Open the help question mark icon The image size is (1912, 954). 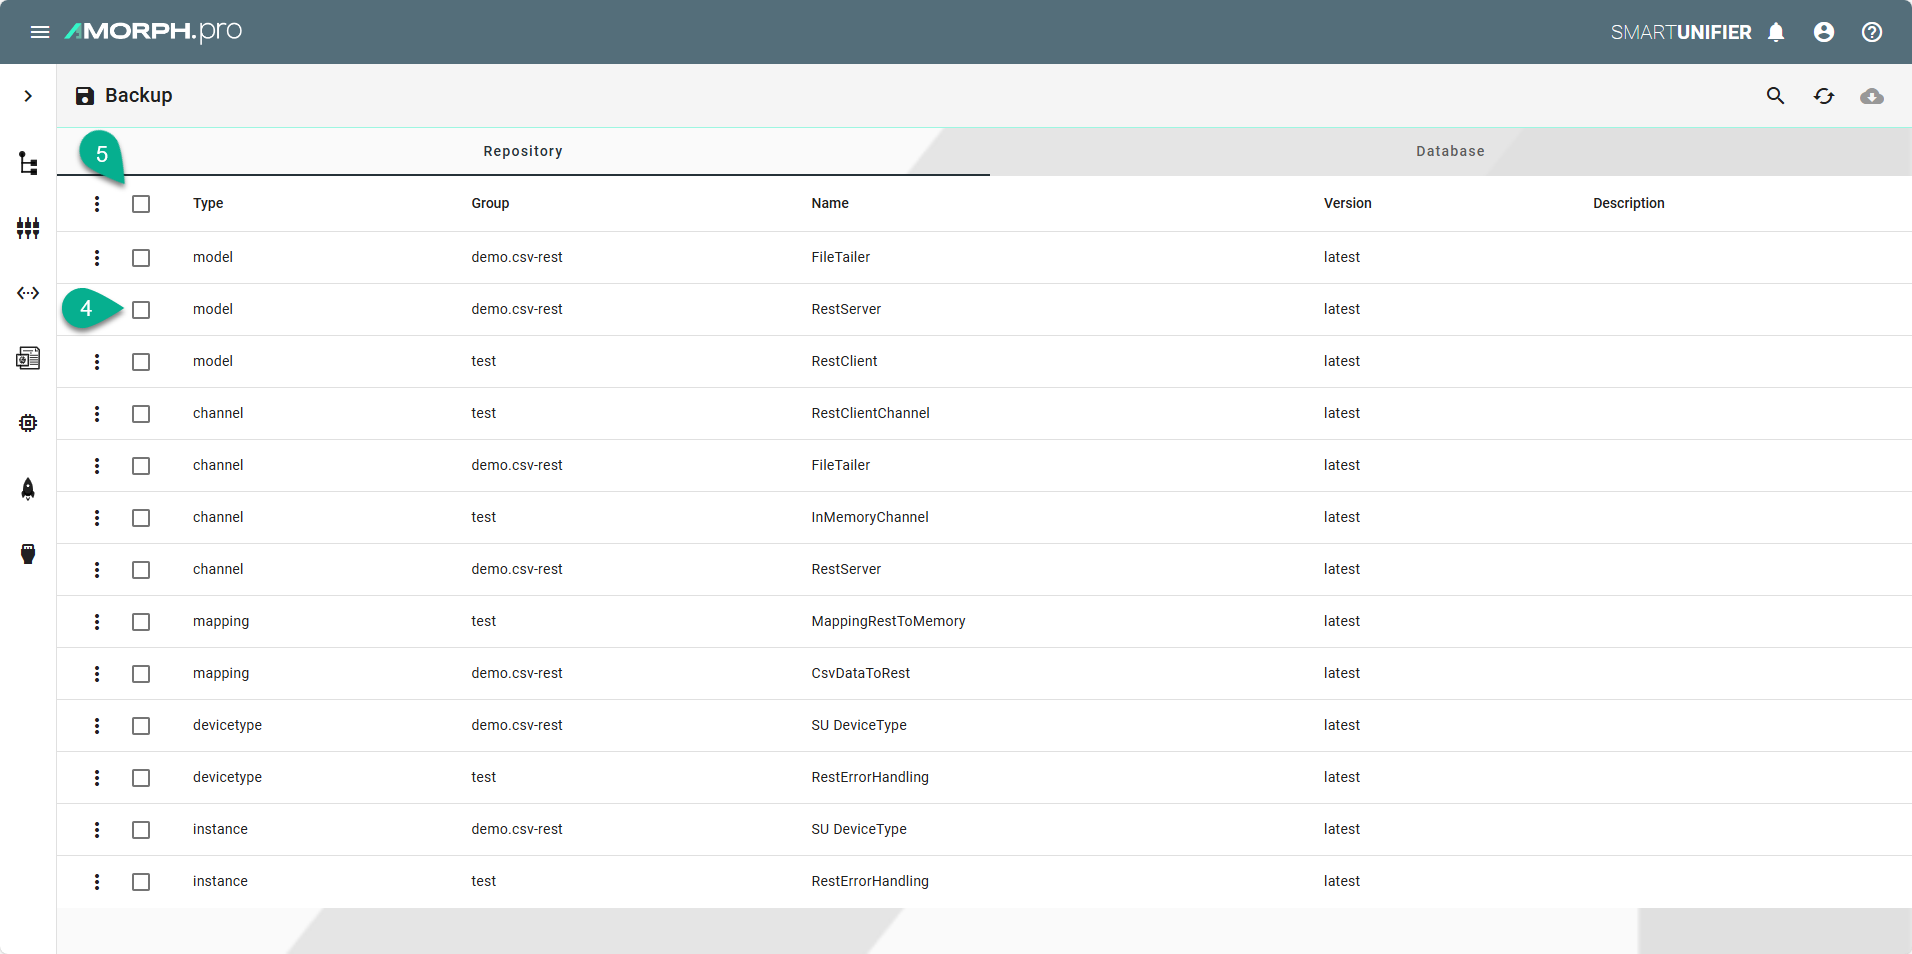coord(1872,32)
